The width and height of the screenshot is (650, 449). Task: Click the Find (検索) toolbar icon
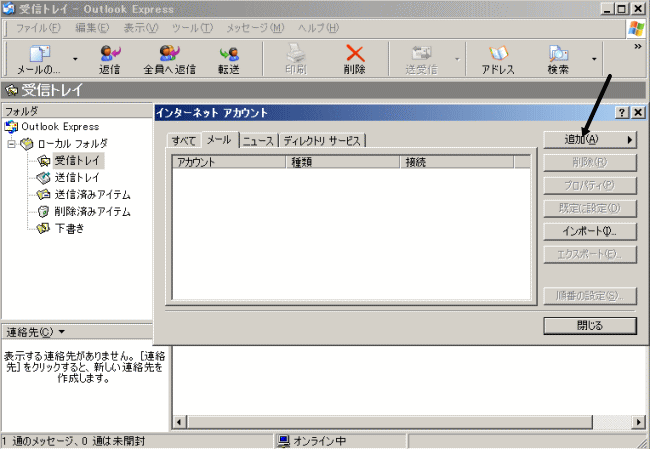click(558, 54)
